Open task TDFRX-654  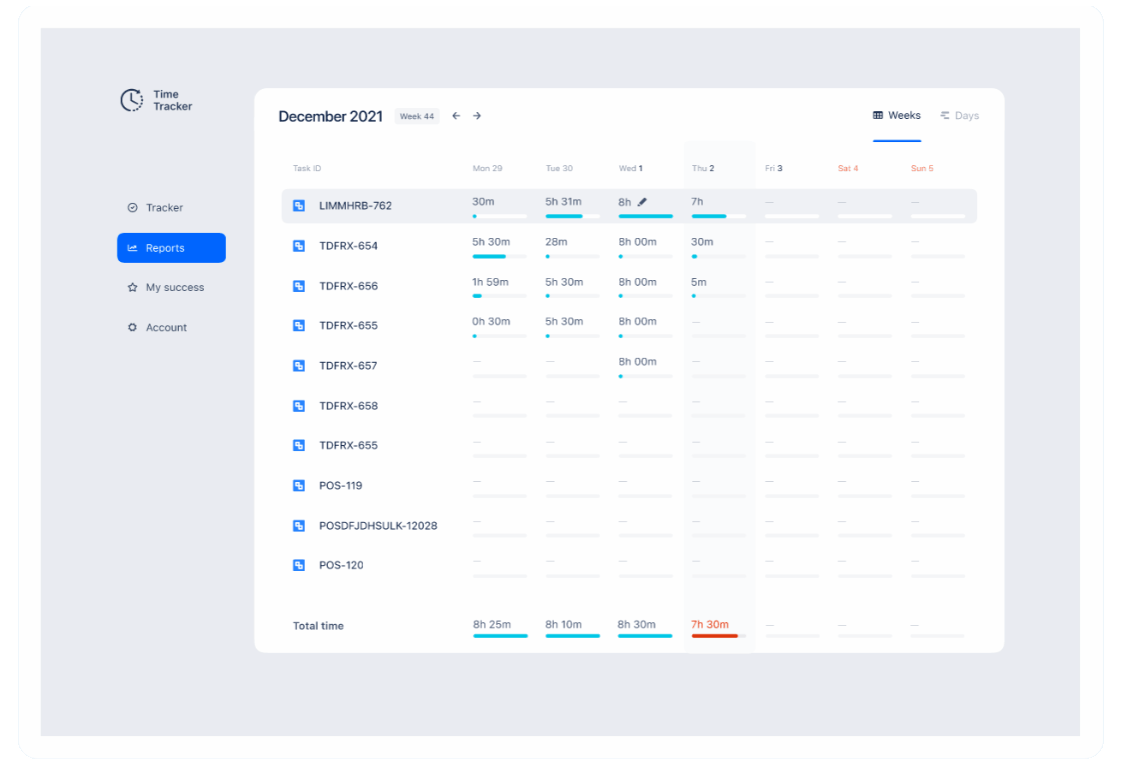point(348,246)
